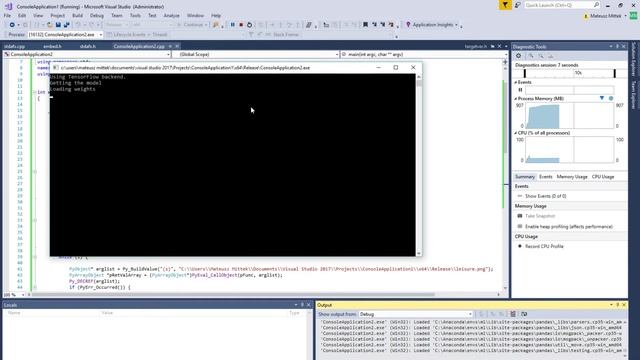This screenshot has height=360, width=640.
Task: Click the snapshot marker next to Process Memory
Action: click(x=602, y=98)
